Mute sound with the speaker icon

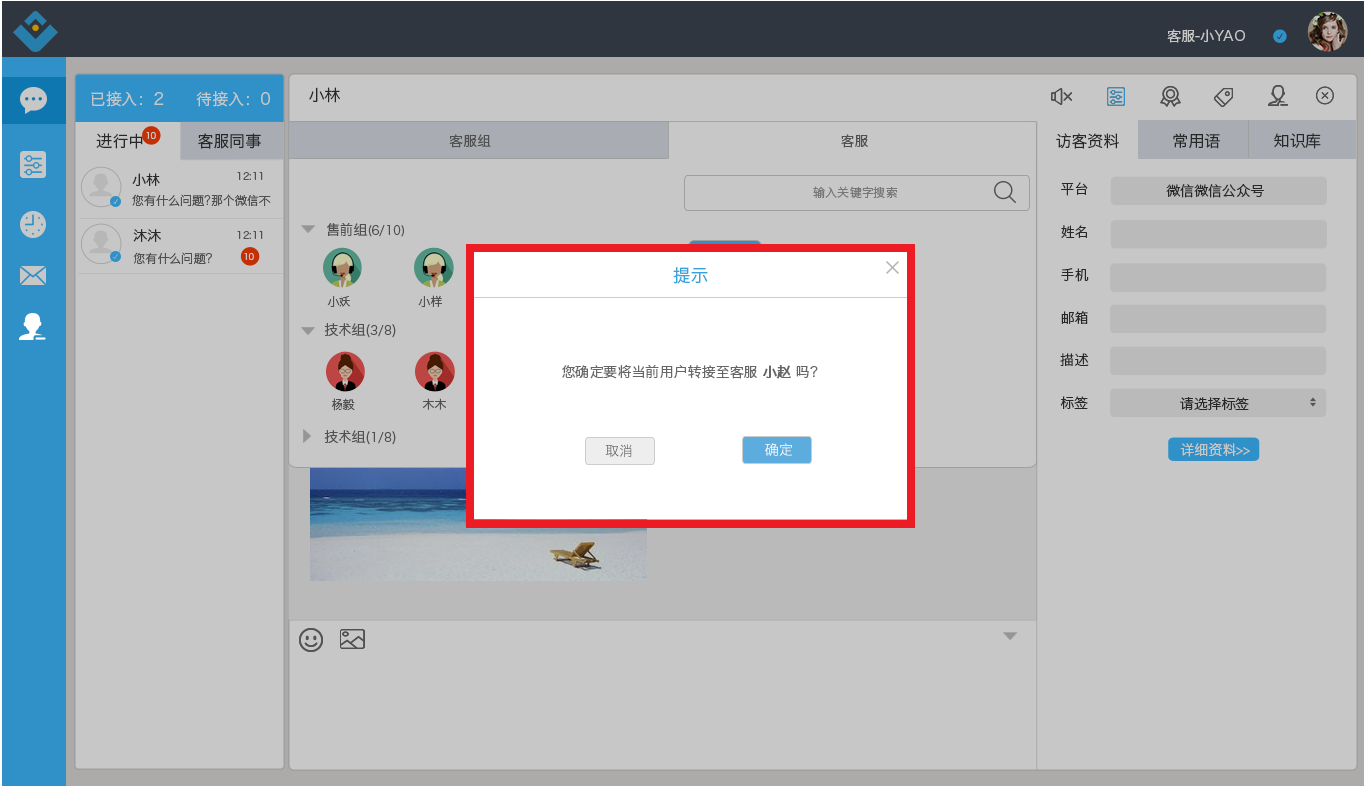(x=1061, y=96)
